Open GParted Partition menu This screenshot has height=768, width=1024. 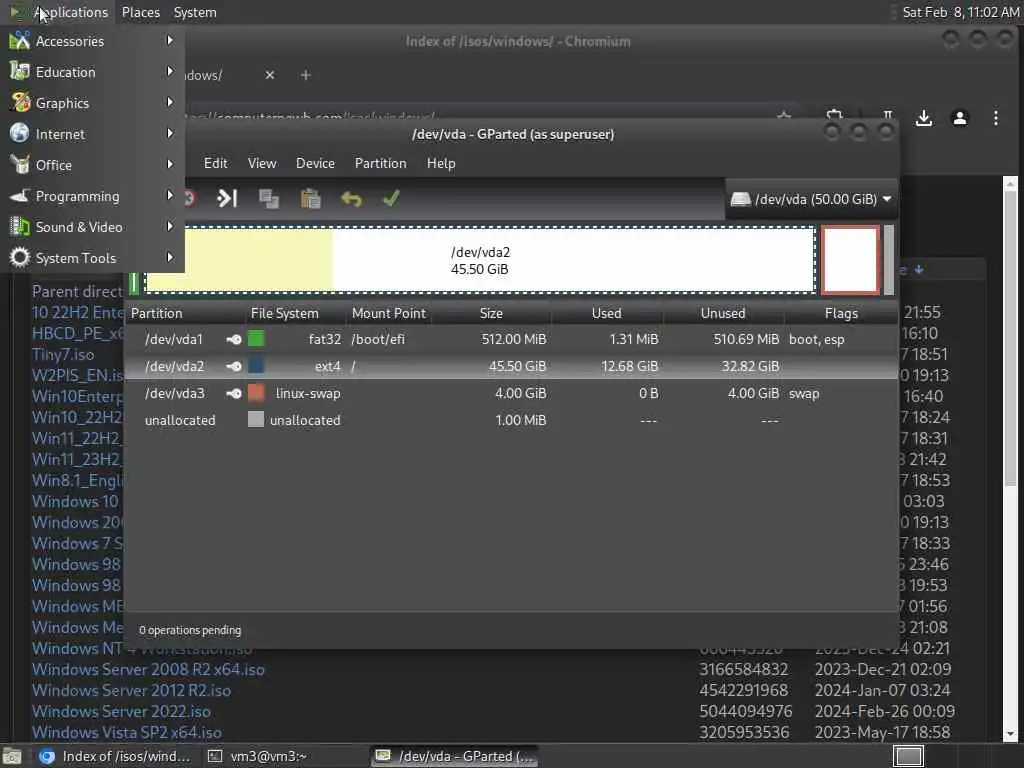click(x=381, y=163)
